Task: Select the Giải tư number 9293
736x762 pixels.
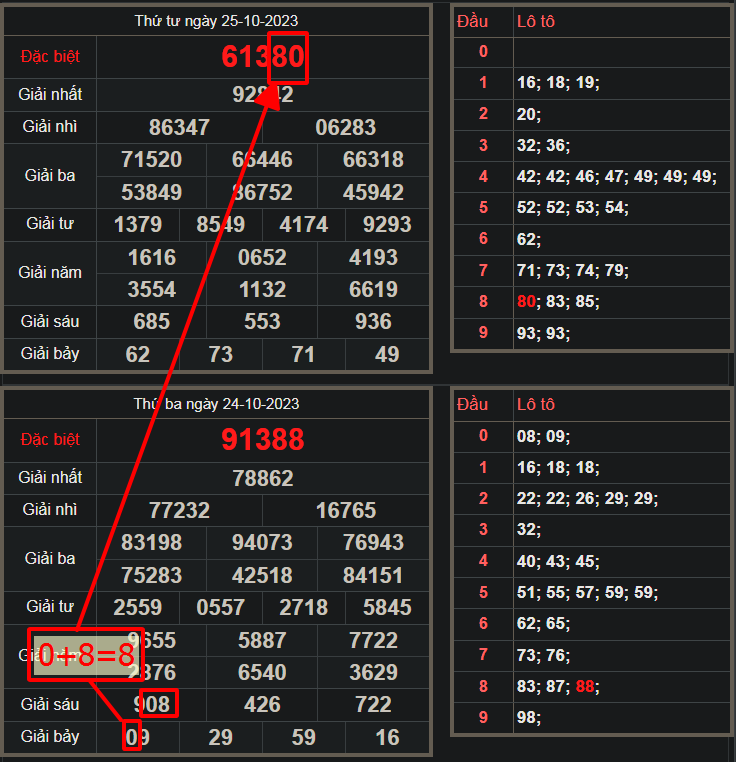Action: tap(387, 224)
